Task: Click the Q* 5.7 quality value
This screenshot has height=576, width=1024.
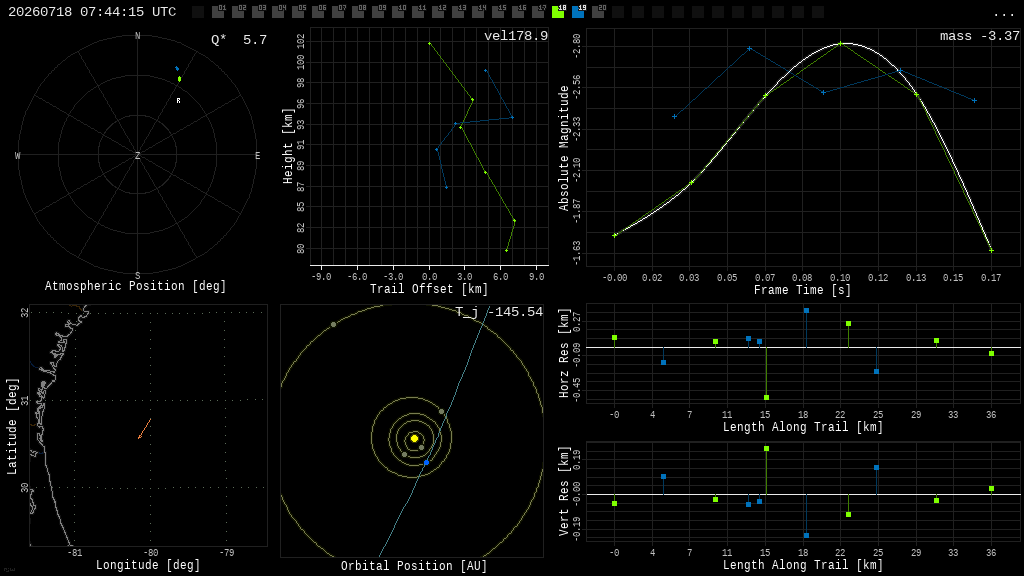Action: point(239,40)
